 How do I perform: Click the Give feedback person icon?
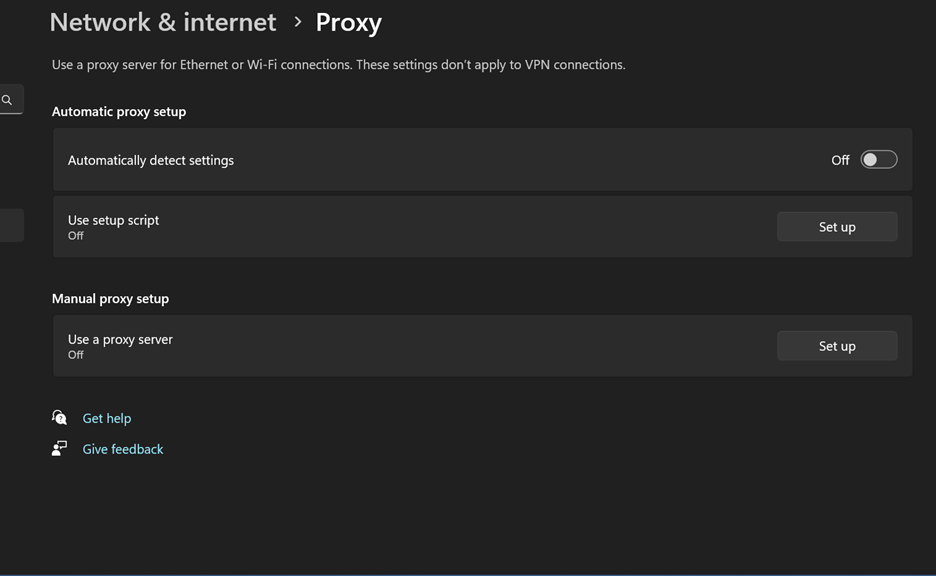(x=59, y=448)
